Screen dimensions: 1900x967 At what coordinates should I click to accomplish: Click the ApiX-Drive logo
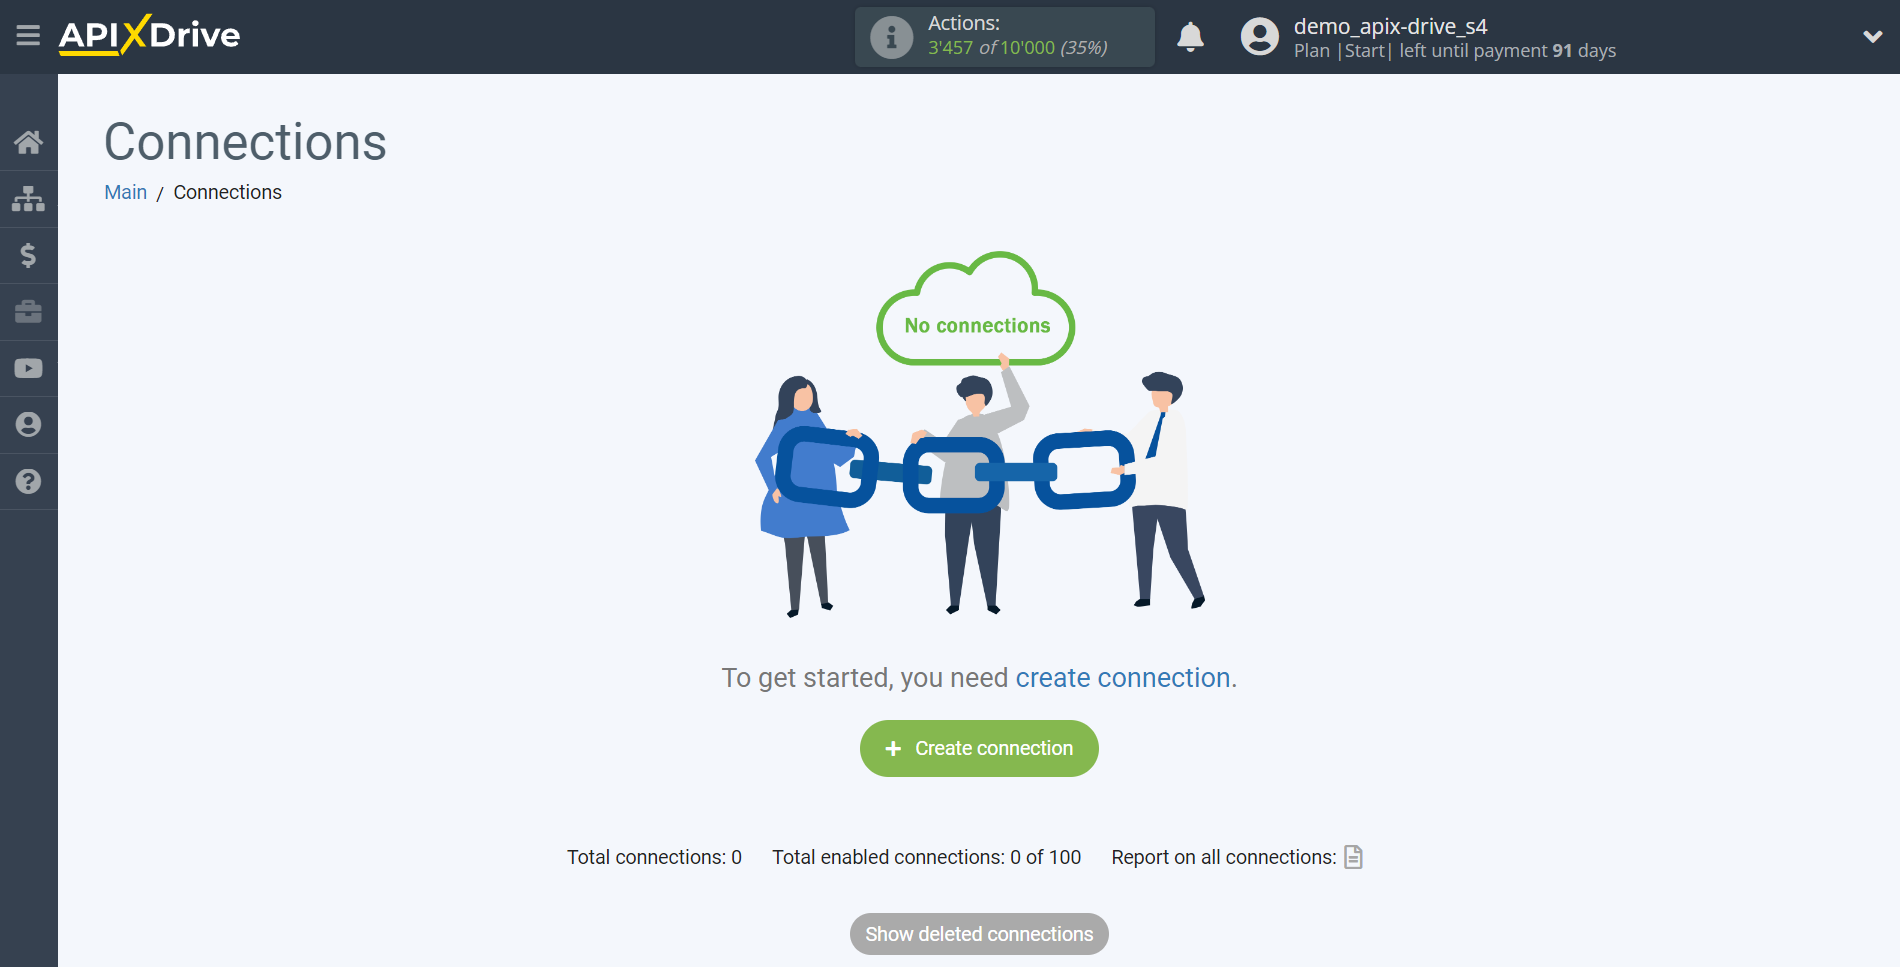pos(149,35)
